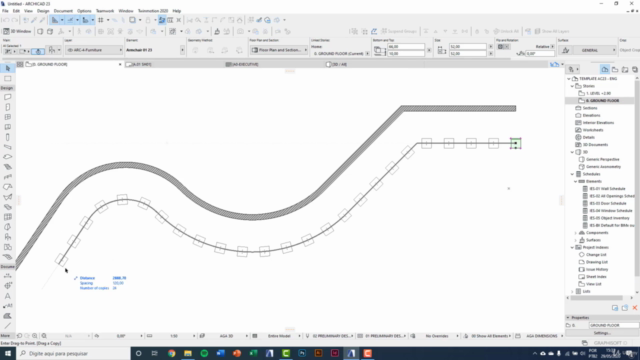
Task: Select the Slab tool in the toolbox
Action: (7, 157)
